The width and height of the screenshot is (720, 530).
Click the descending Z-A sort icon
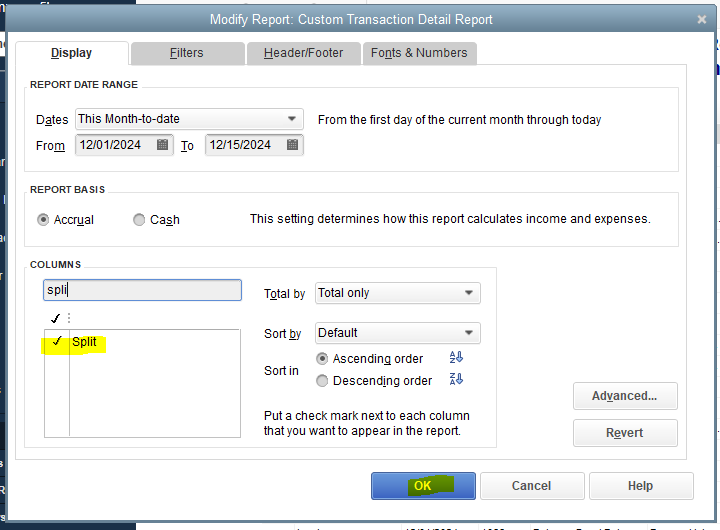[x=456, y=379]
